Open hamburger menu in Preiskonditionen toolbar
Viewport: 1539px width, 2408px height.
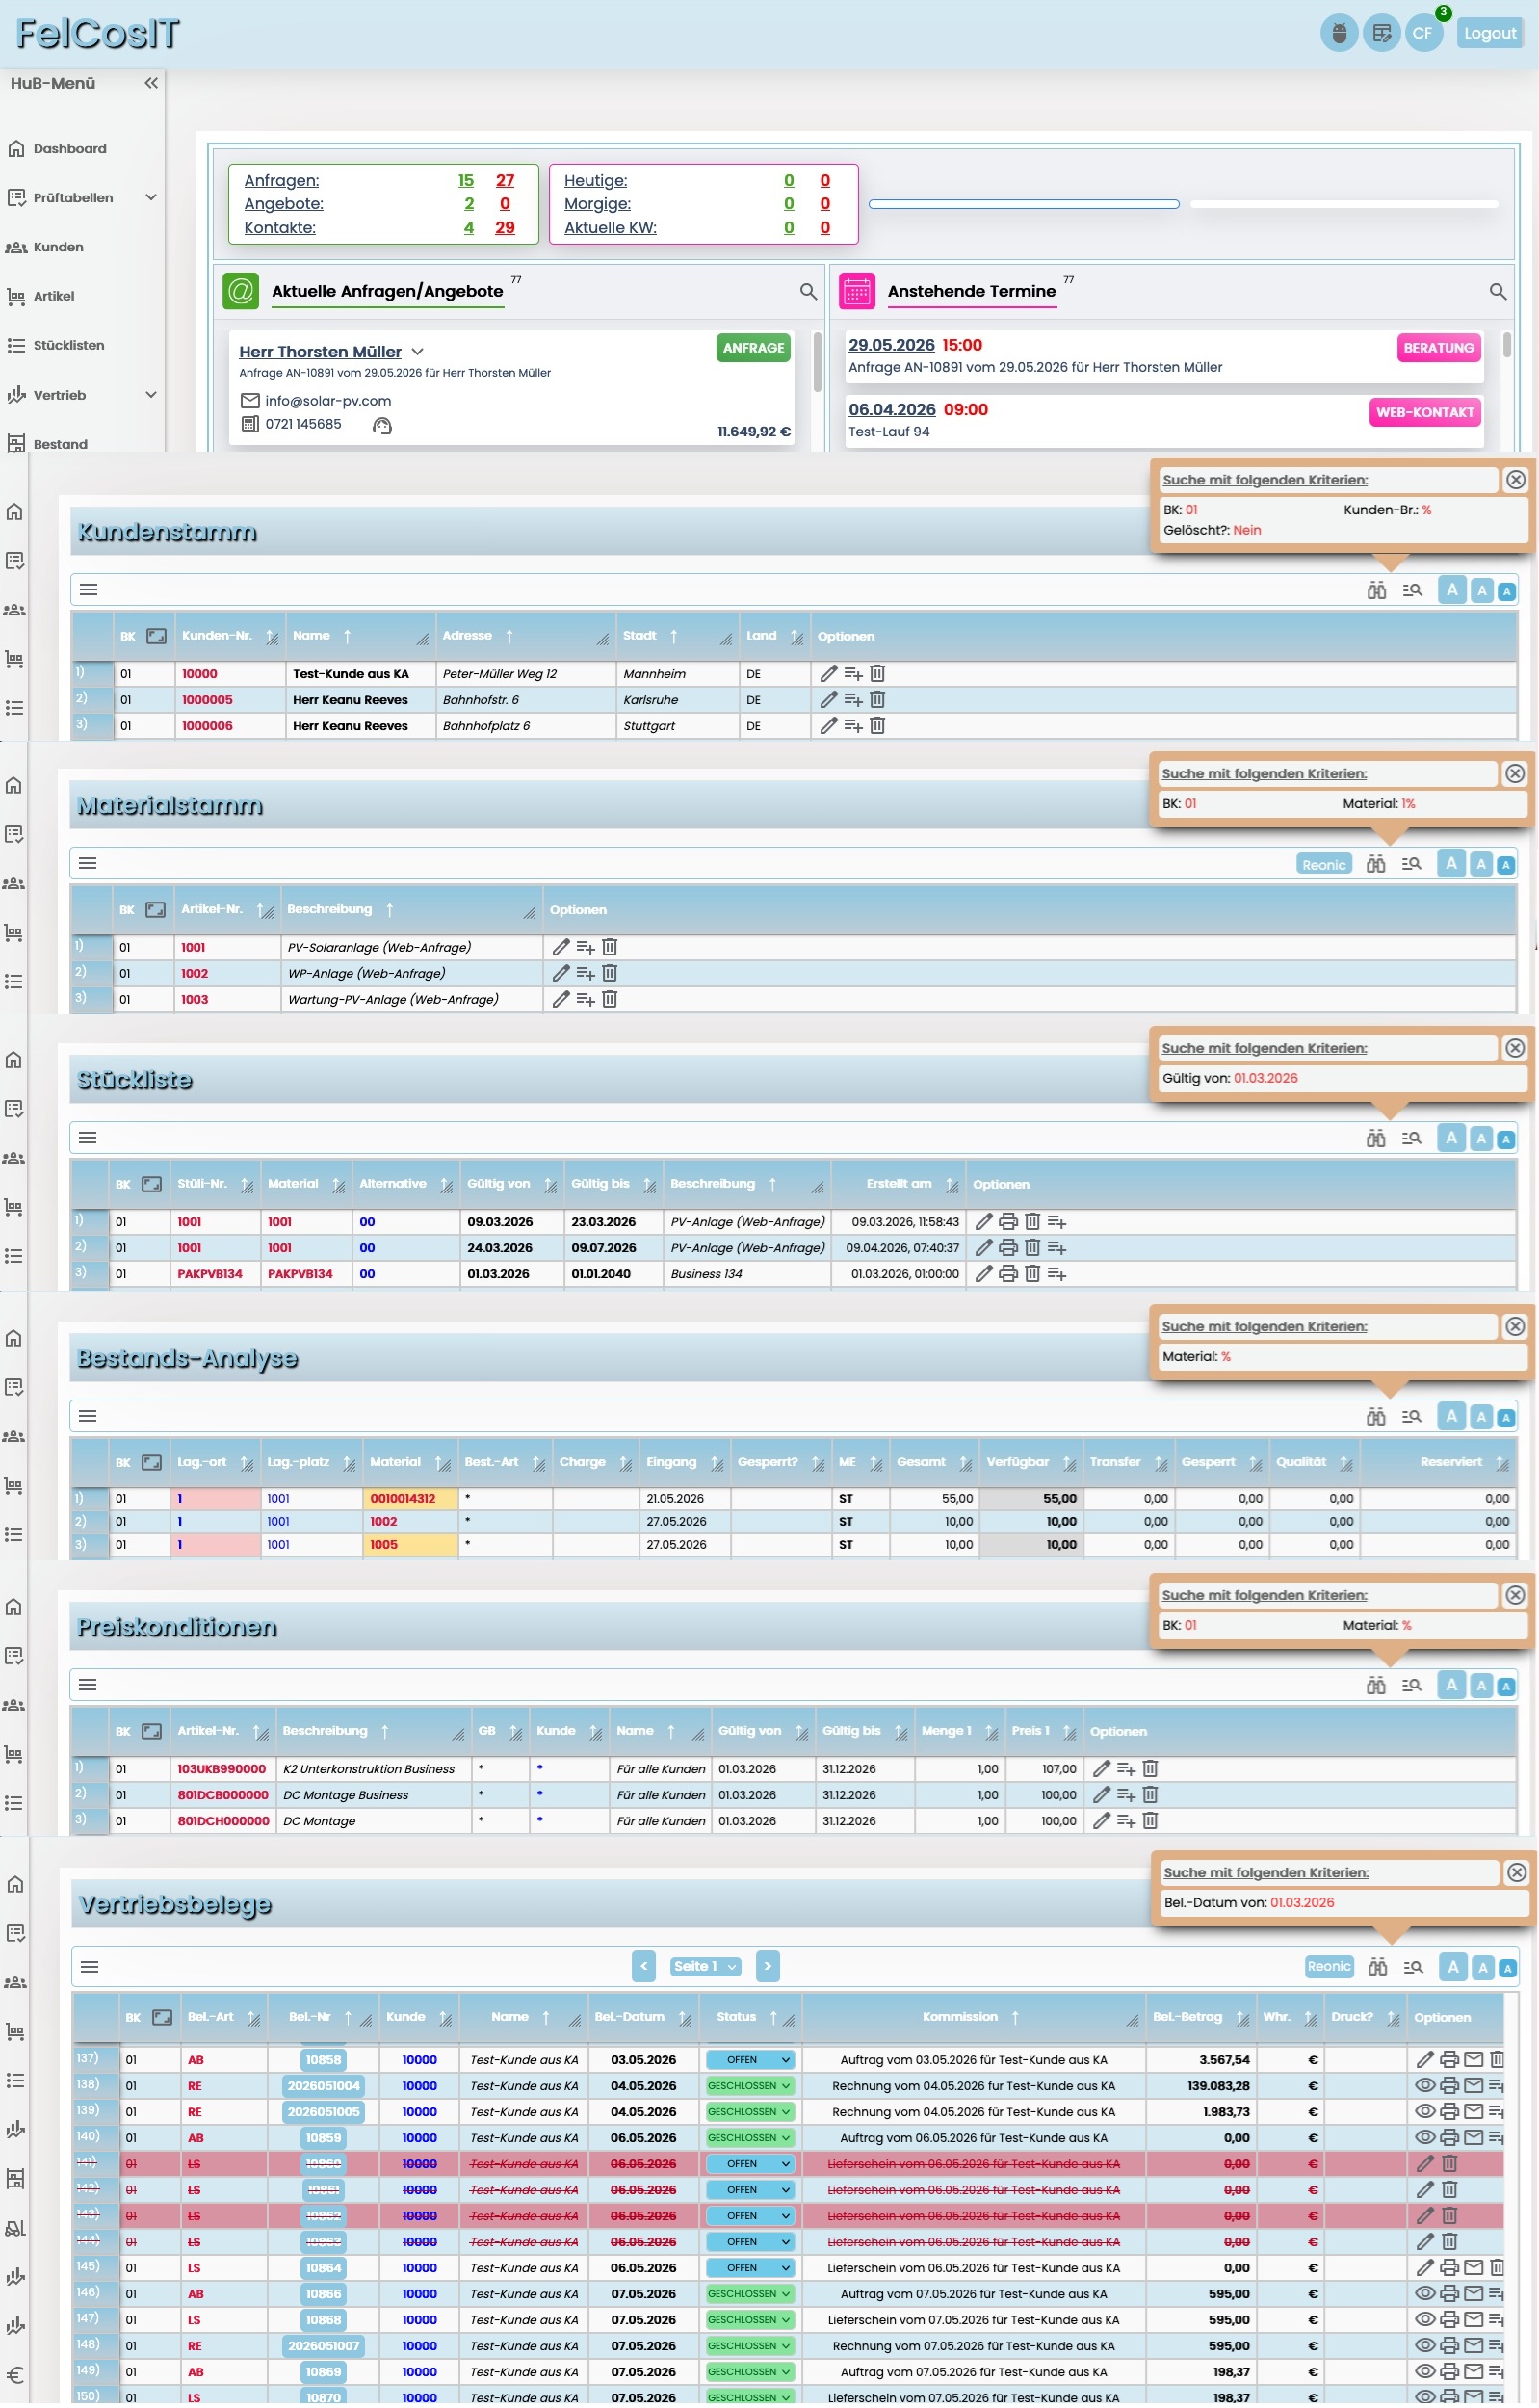click(x=88, y=1686)
